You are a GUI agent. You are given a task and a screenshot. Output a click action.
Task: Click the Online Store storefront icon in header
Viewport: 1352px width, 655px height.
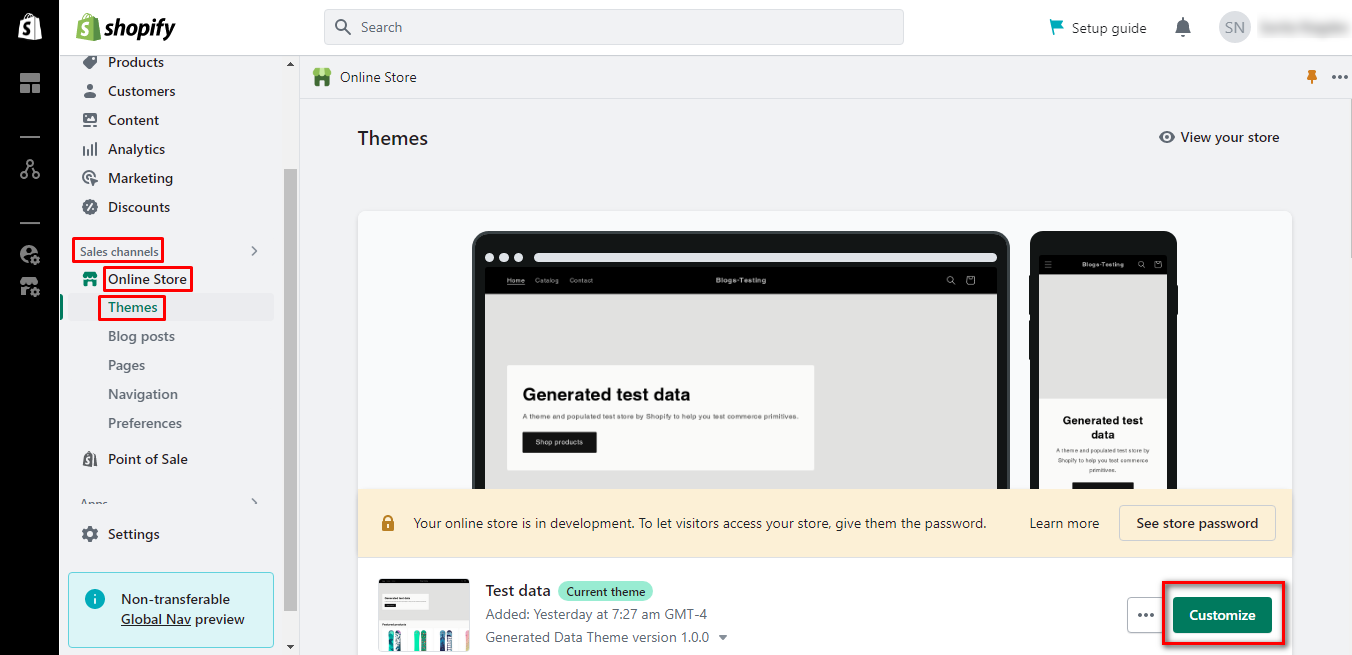coord(322,77)
